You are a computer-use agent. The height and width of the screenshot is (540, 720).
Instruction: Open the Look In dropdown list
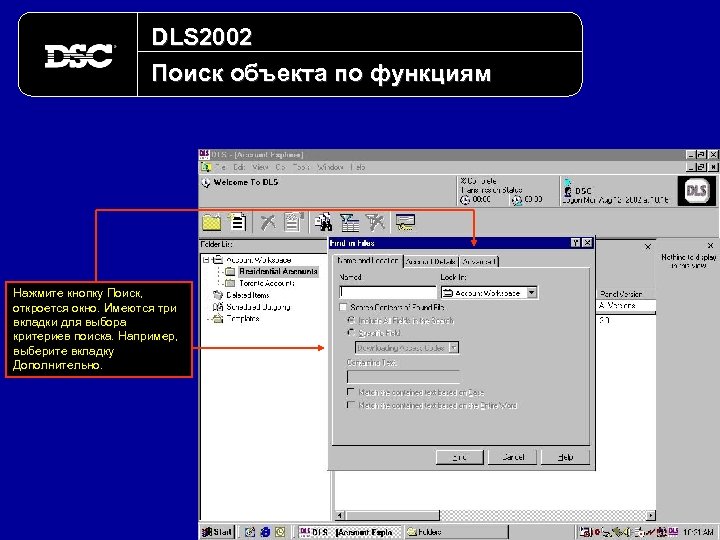pyautogui.click(x=532, y=292)
